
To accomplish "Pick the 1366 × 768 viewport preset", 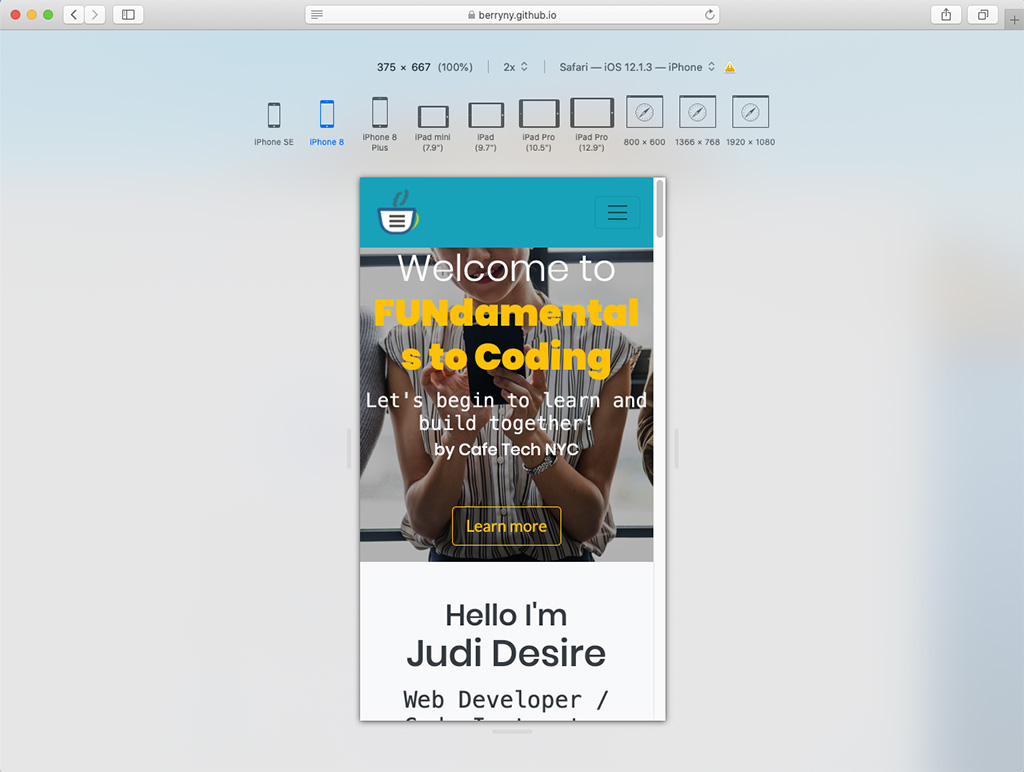I will click(697, 112).
